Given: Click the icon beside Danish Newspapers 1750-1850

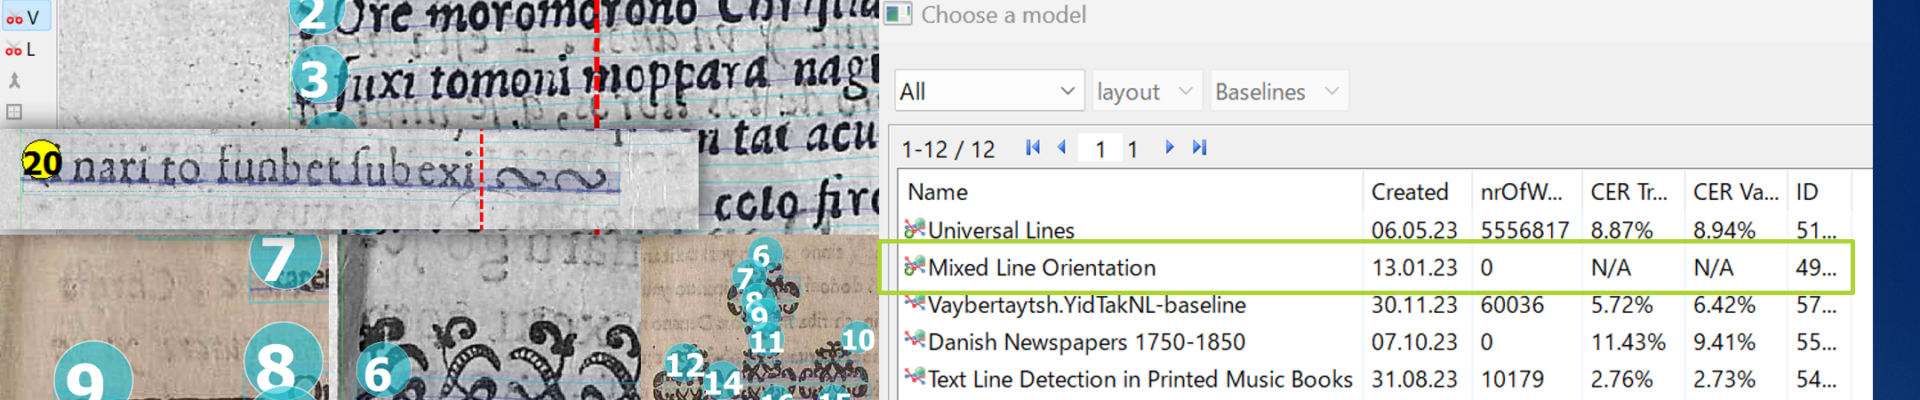Looking at the screenshot, I should (x=914, y=341).
